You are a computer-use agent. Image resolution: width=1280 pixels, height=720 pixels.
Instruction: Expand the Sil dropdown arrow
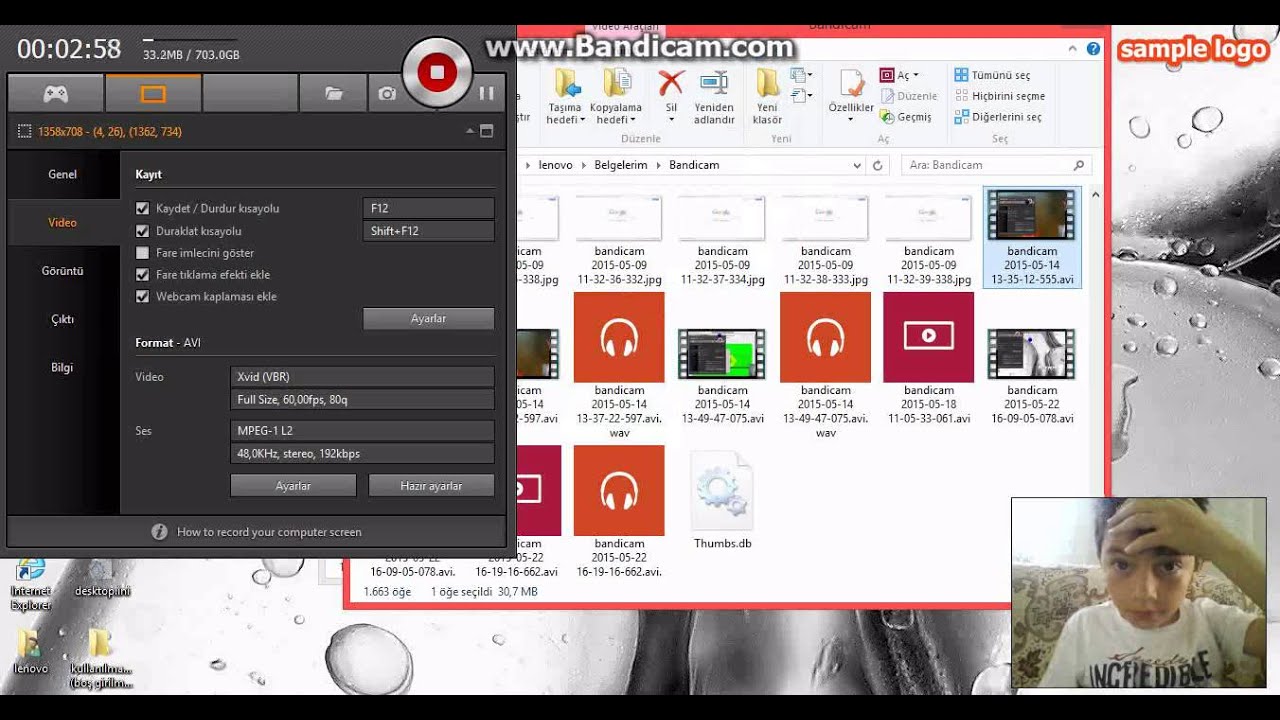[x=671, y=120]
